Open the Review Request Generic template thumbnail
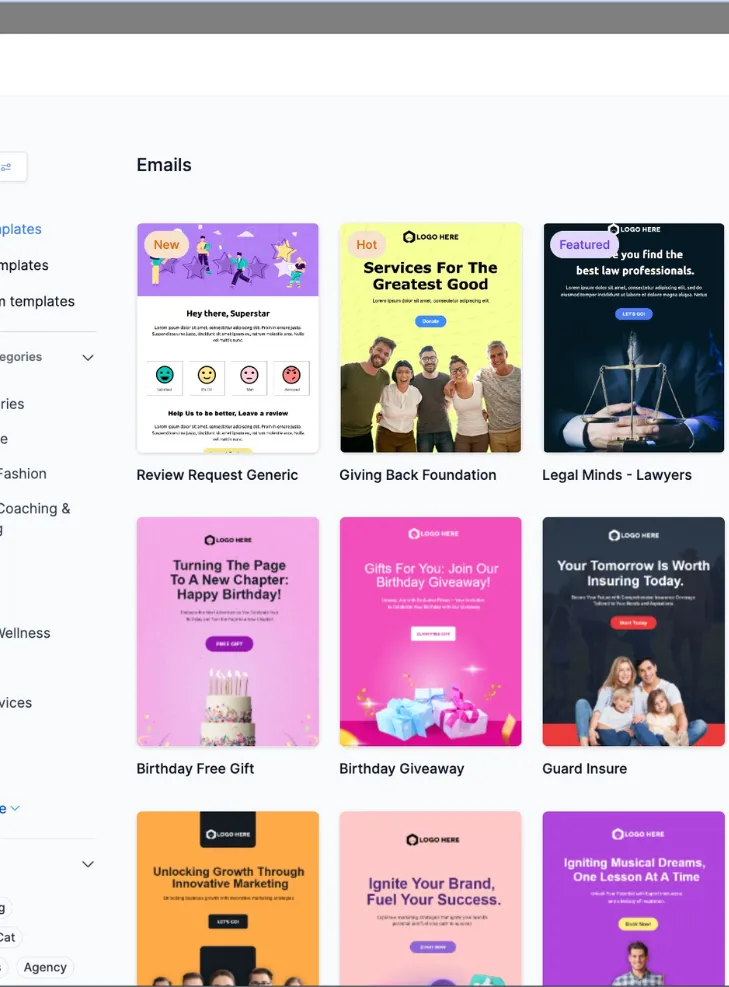 (228, 338)
